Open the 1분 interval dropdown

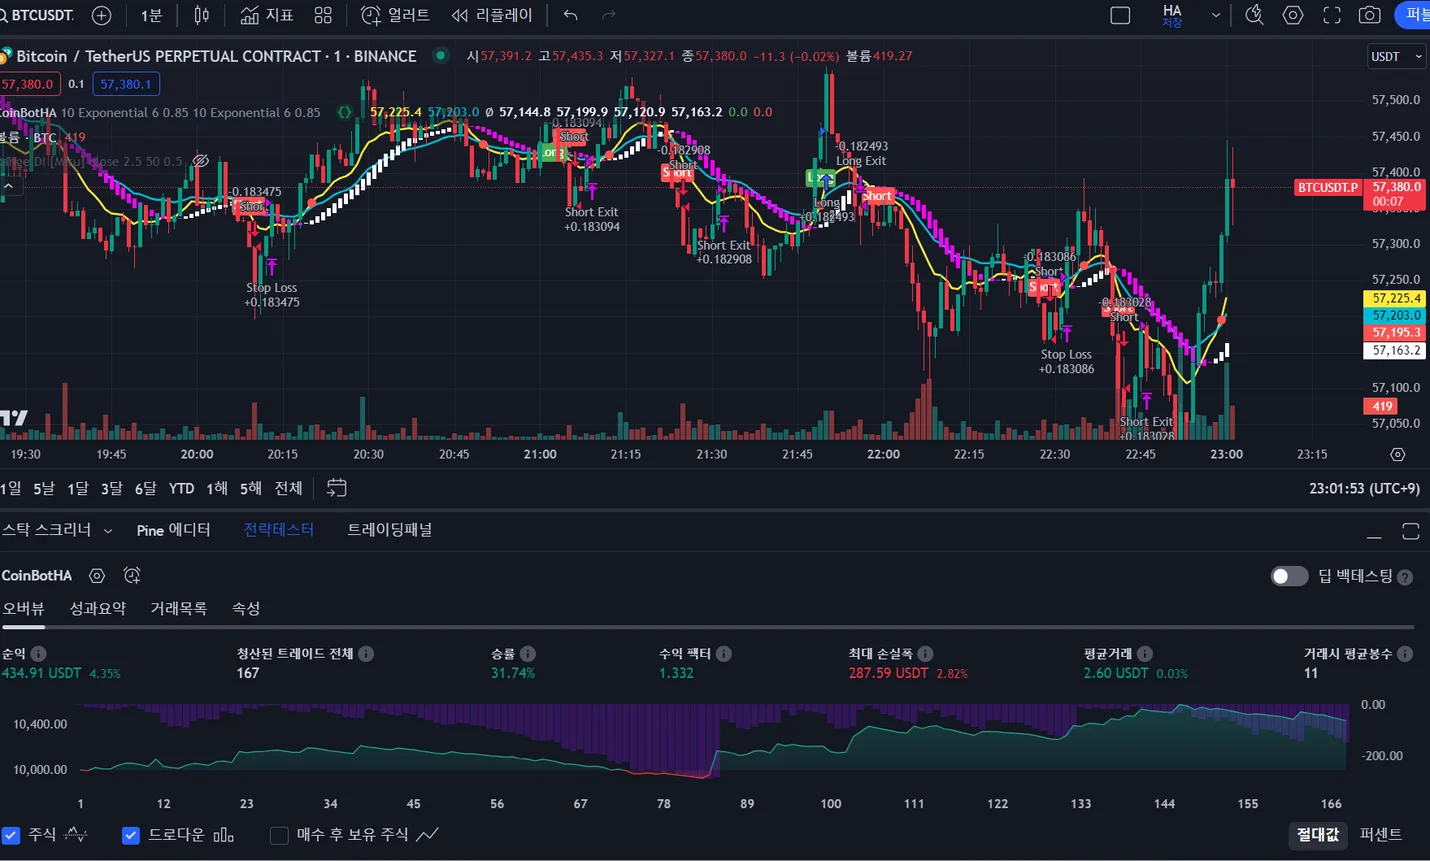pos(151,15)
